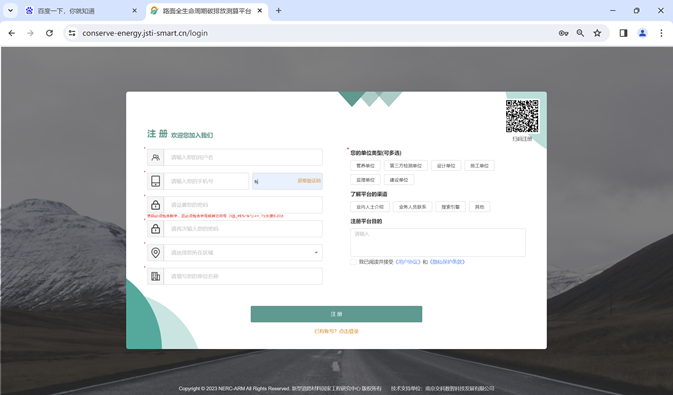The height and width of the screenshot is (395, 673).
Task: Focus the 注册平台目的 purpose text area
Action: pyautogui.click(x=438, y=243)
